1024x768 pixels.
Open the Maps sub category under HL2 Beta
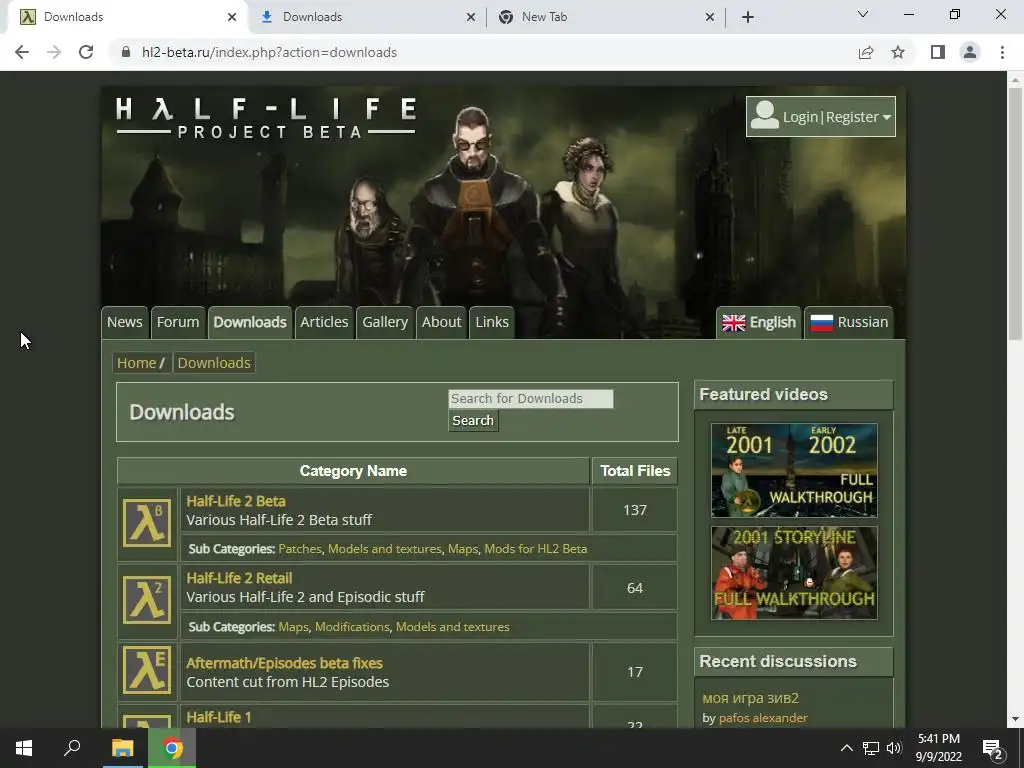coord(463,549)
